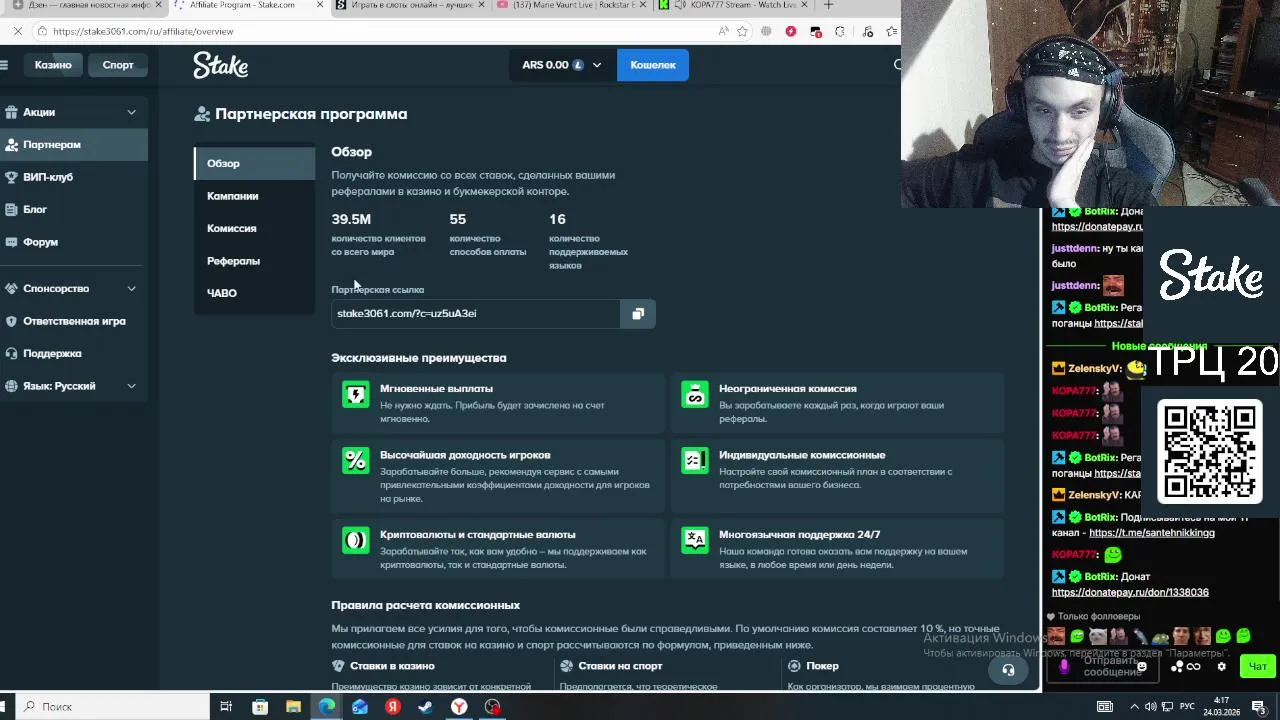Open the ARS 0.00 balance dropdown

point(562,65)
